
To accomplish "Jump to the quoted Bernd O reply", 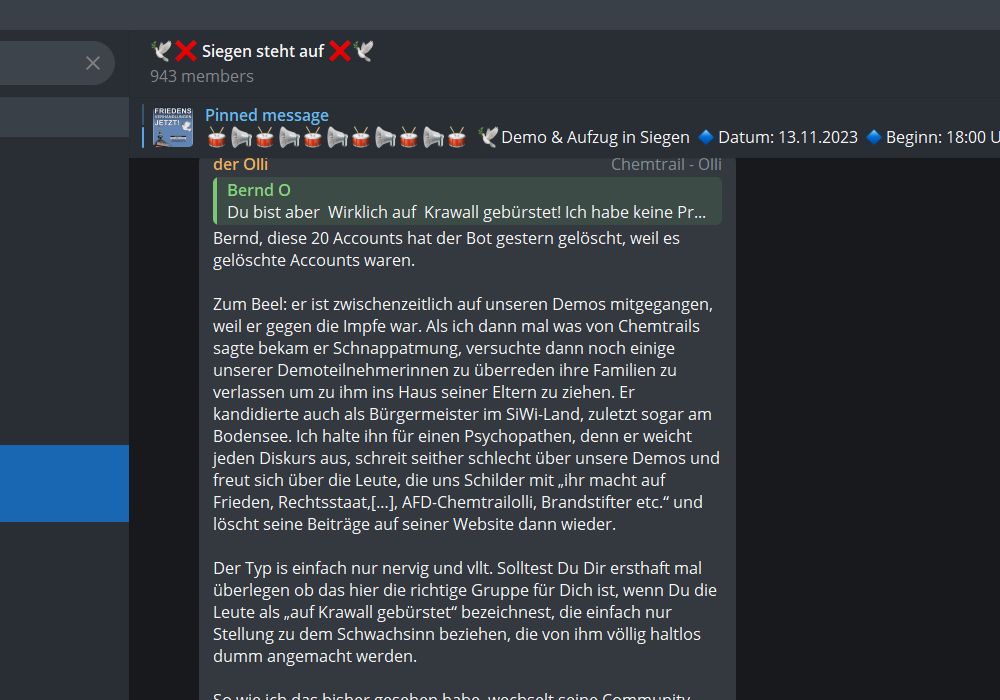I will (468, 201).
